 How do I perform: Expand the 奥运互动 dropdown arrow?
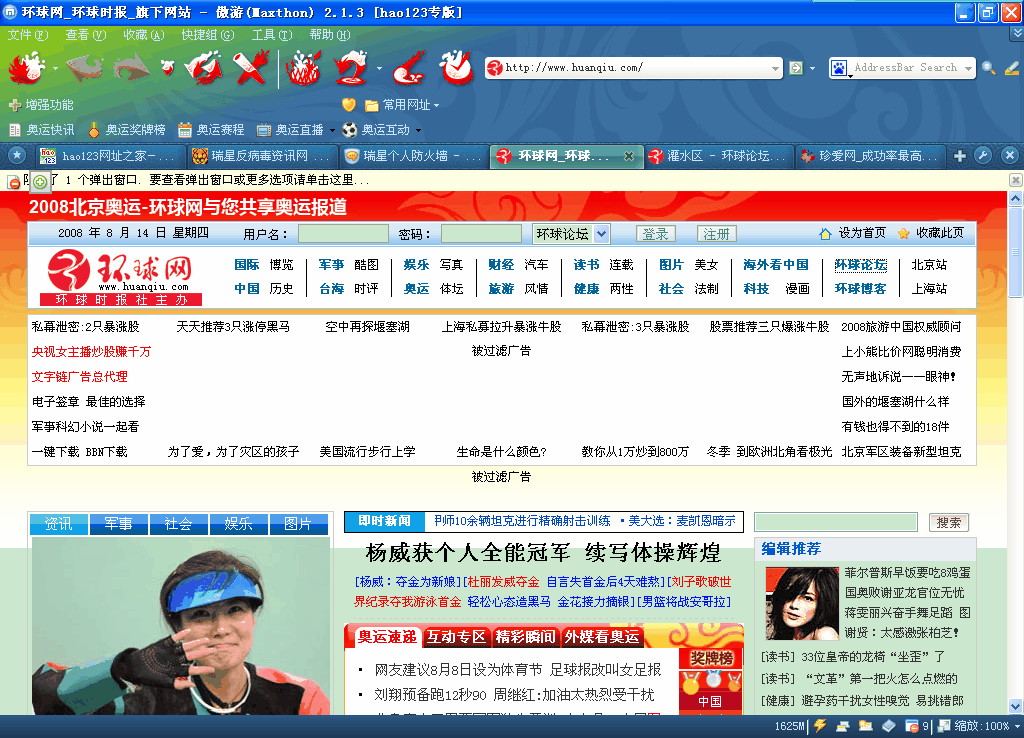point(418,130)
